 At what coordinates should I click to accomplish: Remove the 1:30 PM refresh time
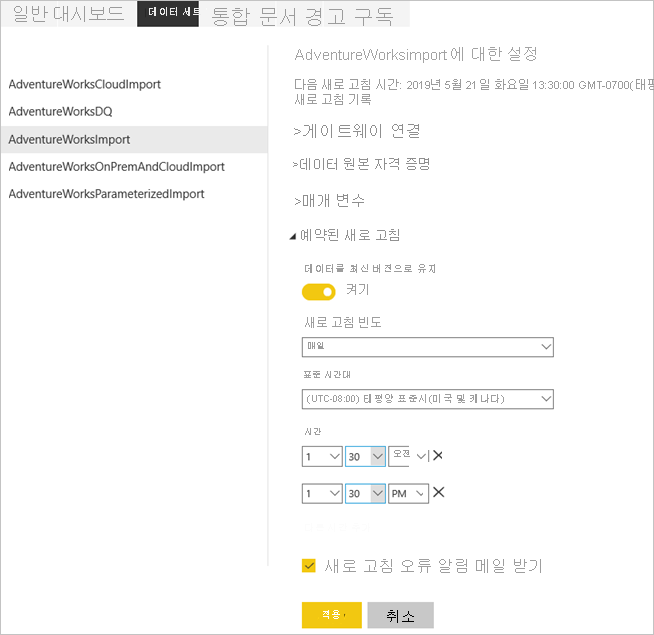[x=438, y=492]
